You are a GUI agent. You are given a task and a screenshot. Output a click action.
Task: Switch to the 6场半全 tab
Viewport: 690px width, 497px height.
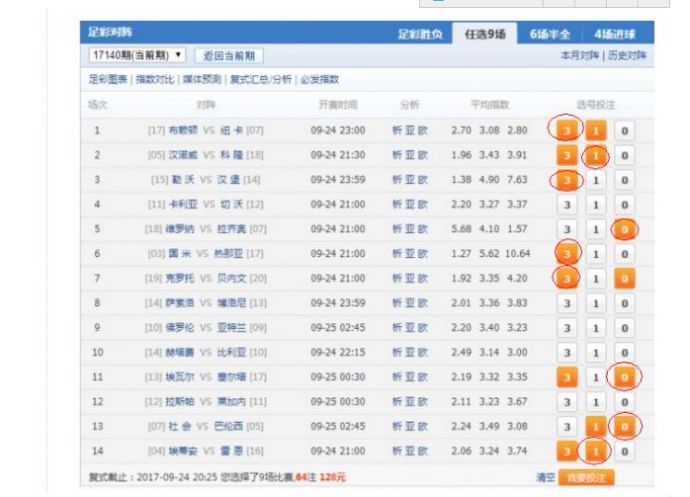pyautogui.click(x=551, y=34)
